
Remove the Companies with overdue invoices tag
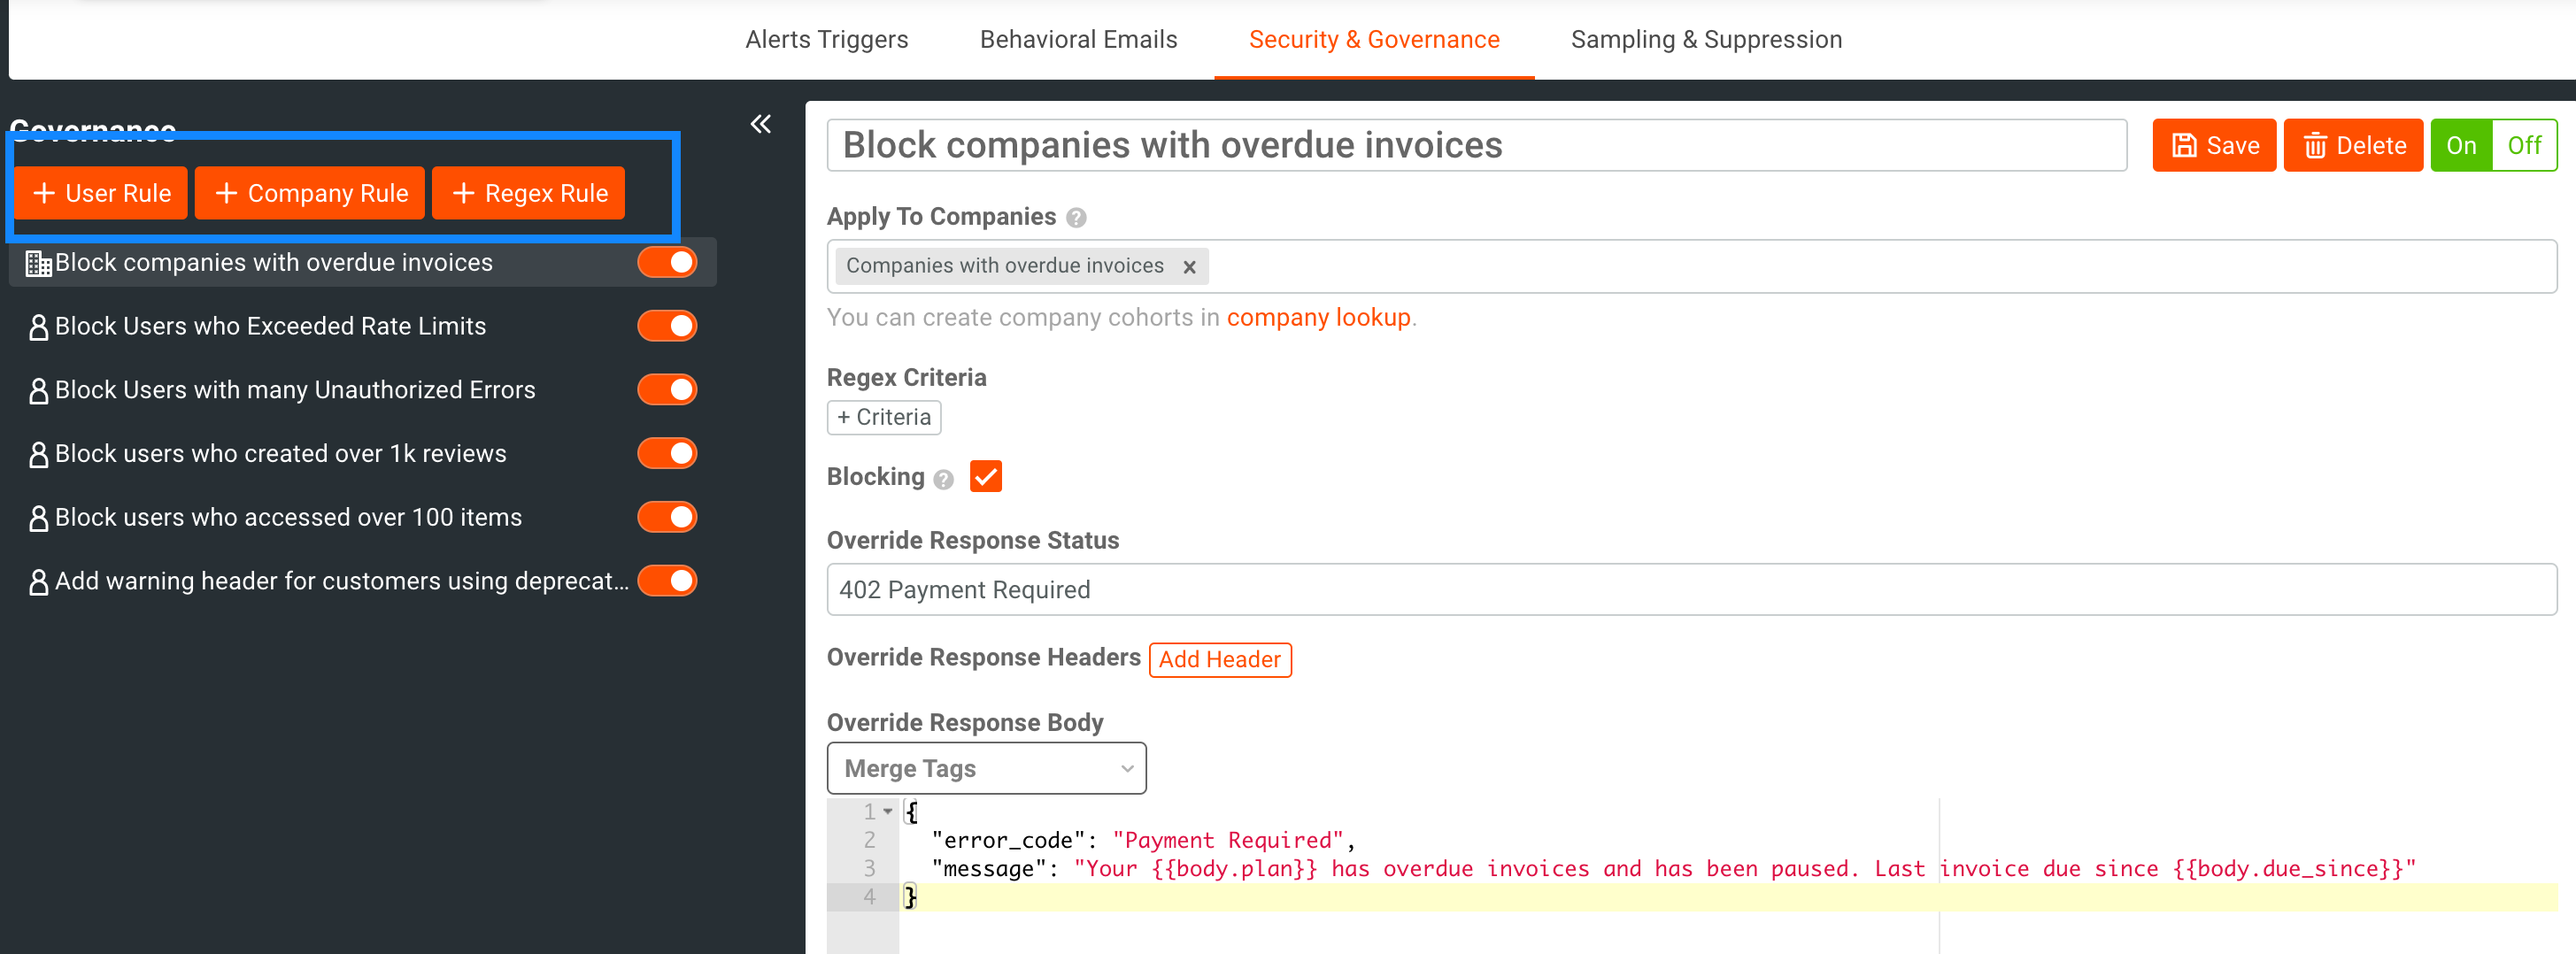click(x=1189, y=267)
